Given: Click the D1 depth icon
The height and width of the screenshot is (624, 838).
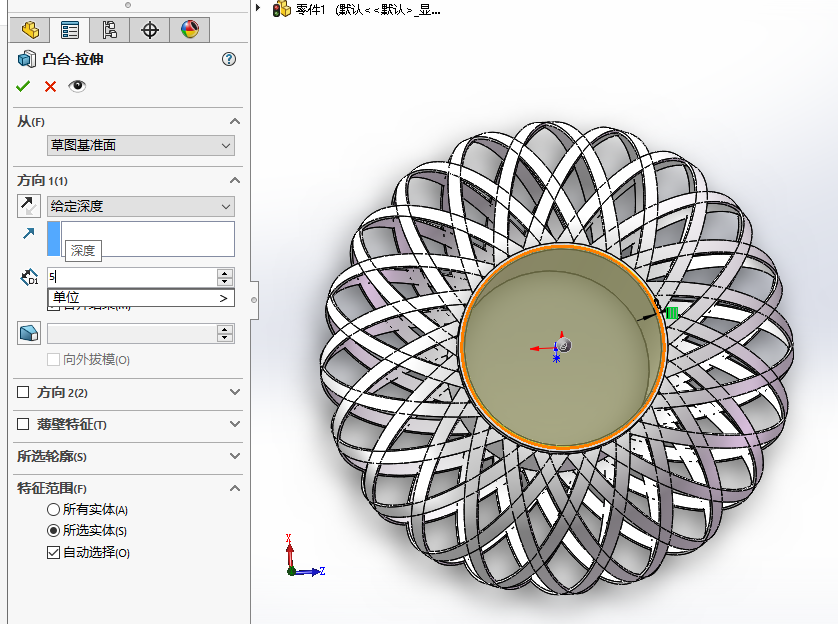Looking at the screenshot, I should [x=29, y=277].
